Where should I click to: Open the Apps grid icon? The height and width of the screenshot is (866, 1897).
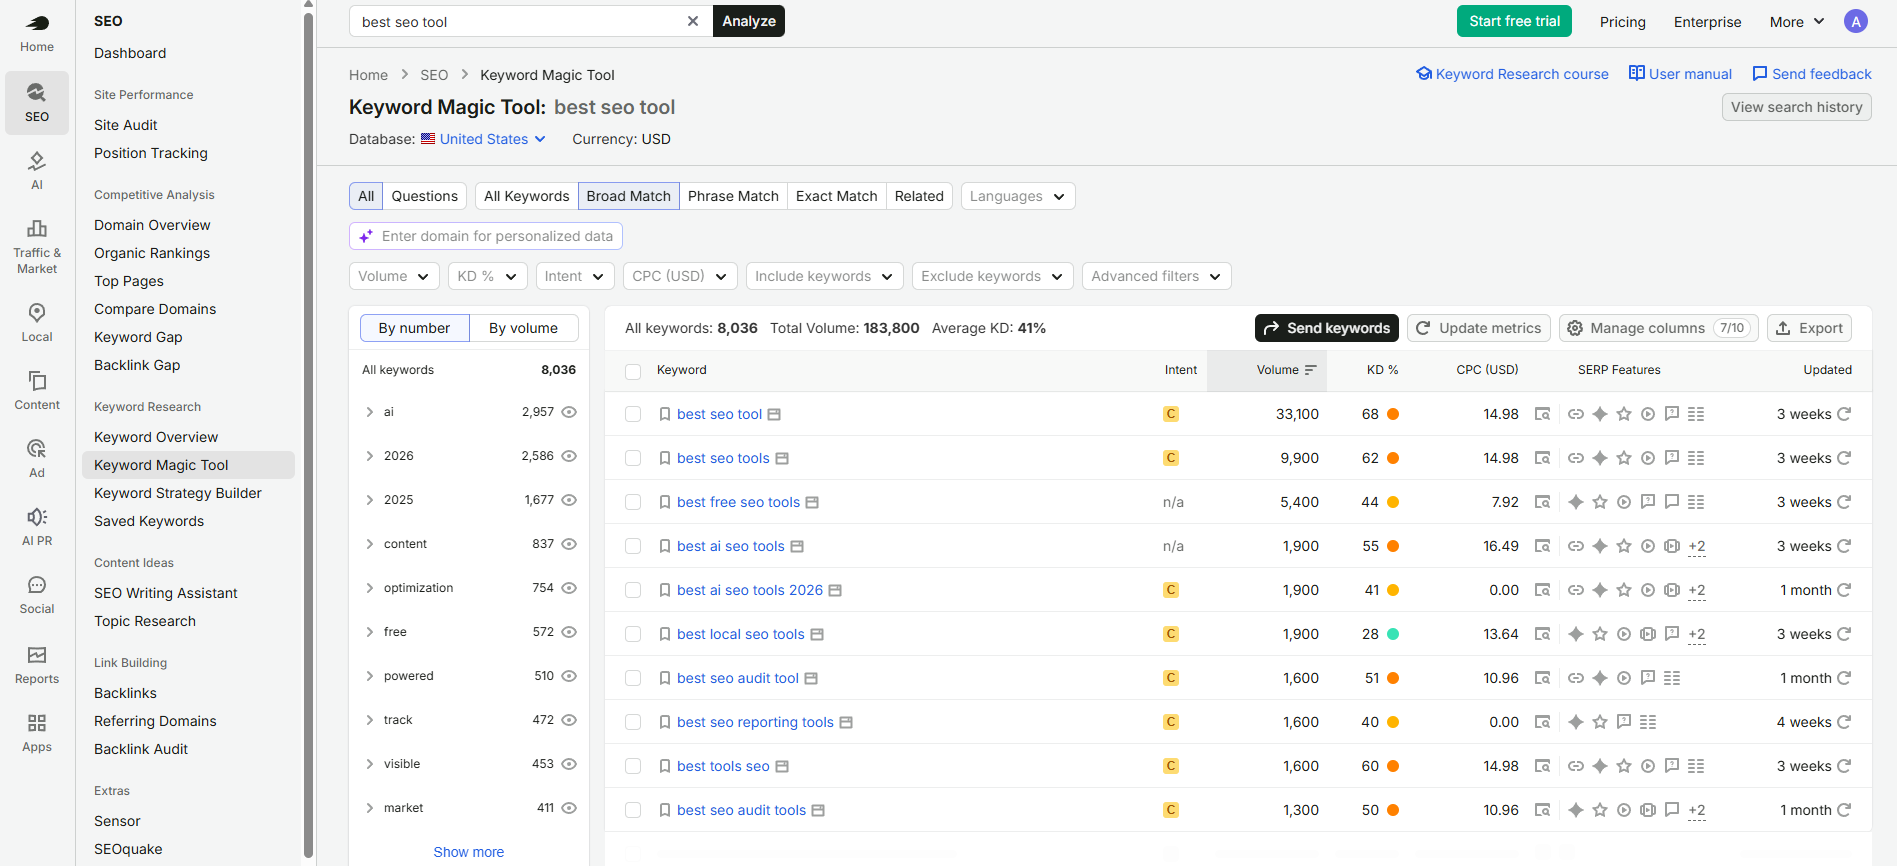click(37, 723)
